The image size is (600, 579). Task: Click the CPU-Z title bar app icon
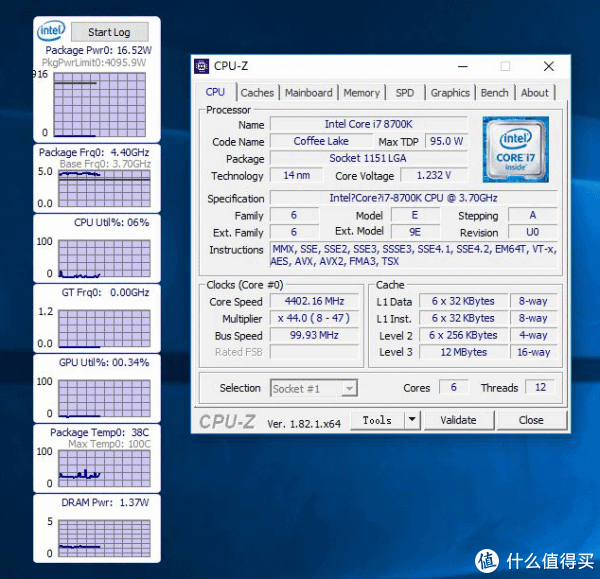pos(202,66)
